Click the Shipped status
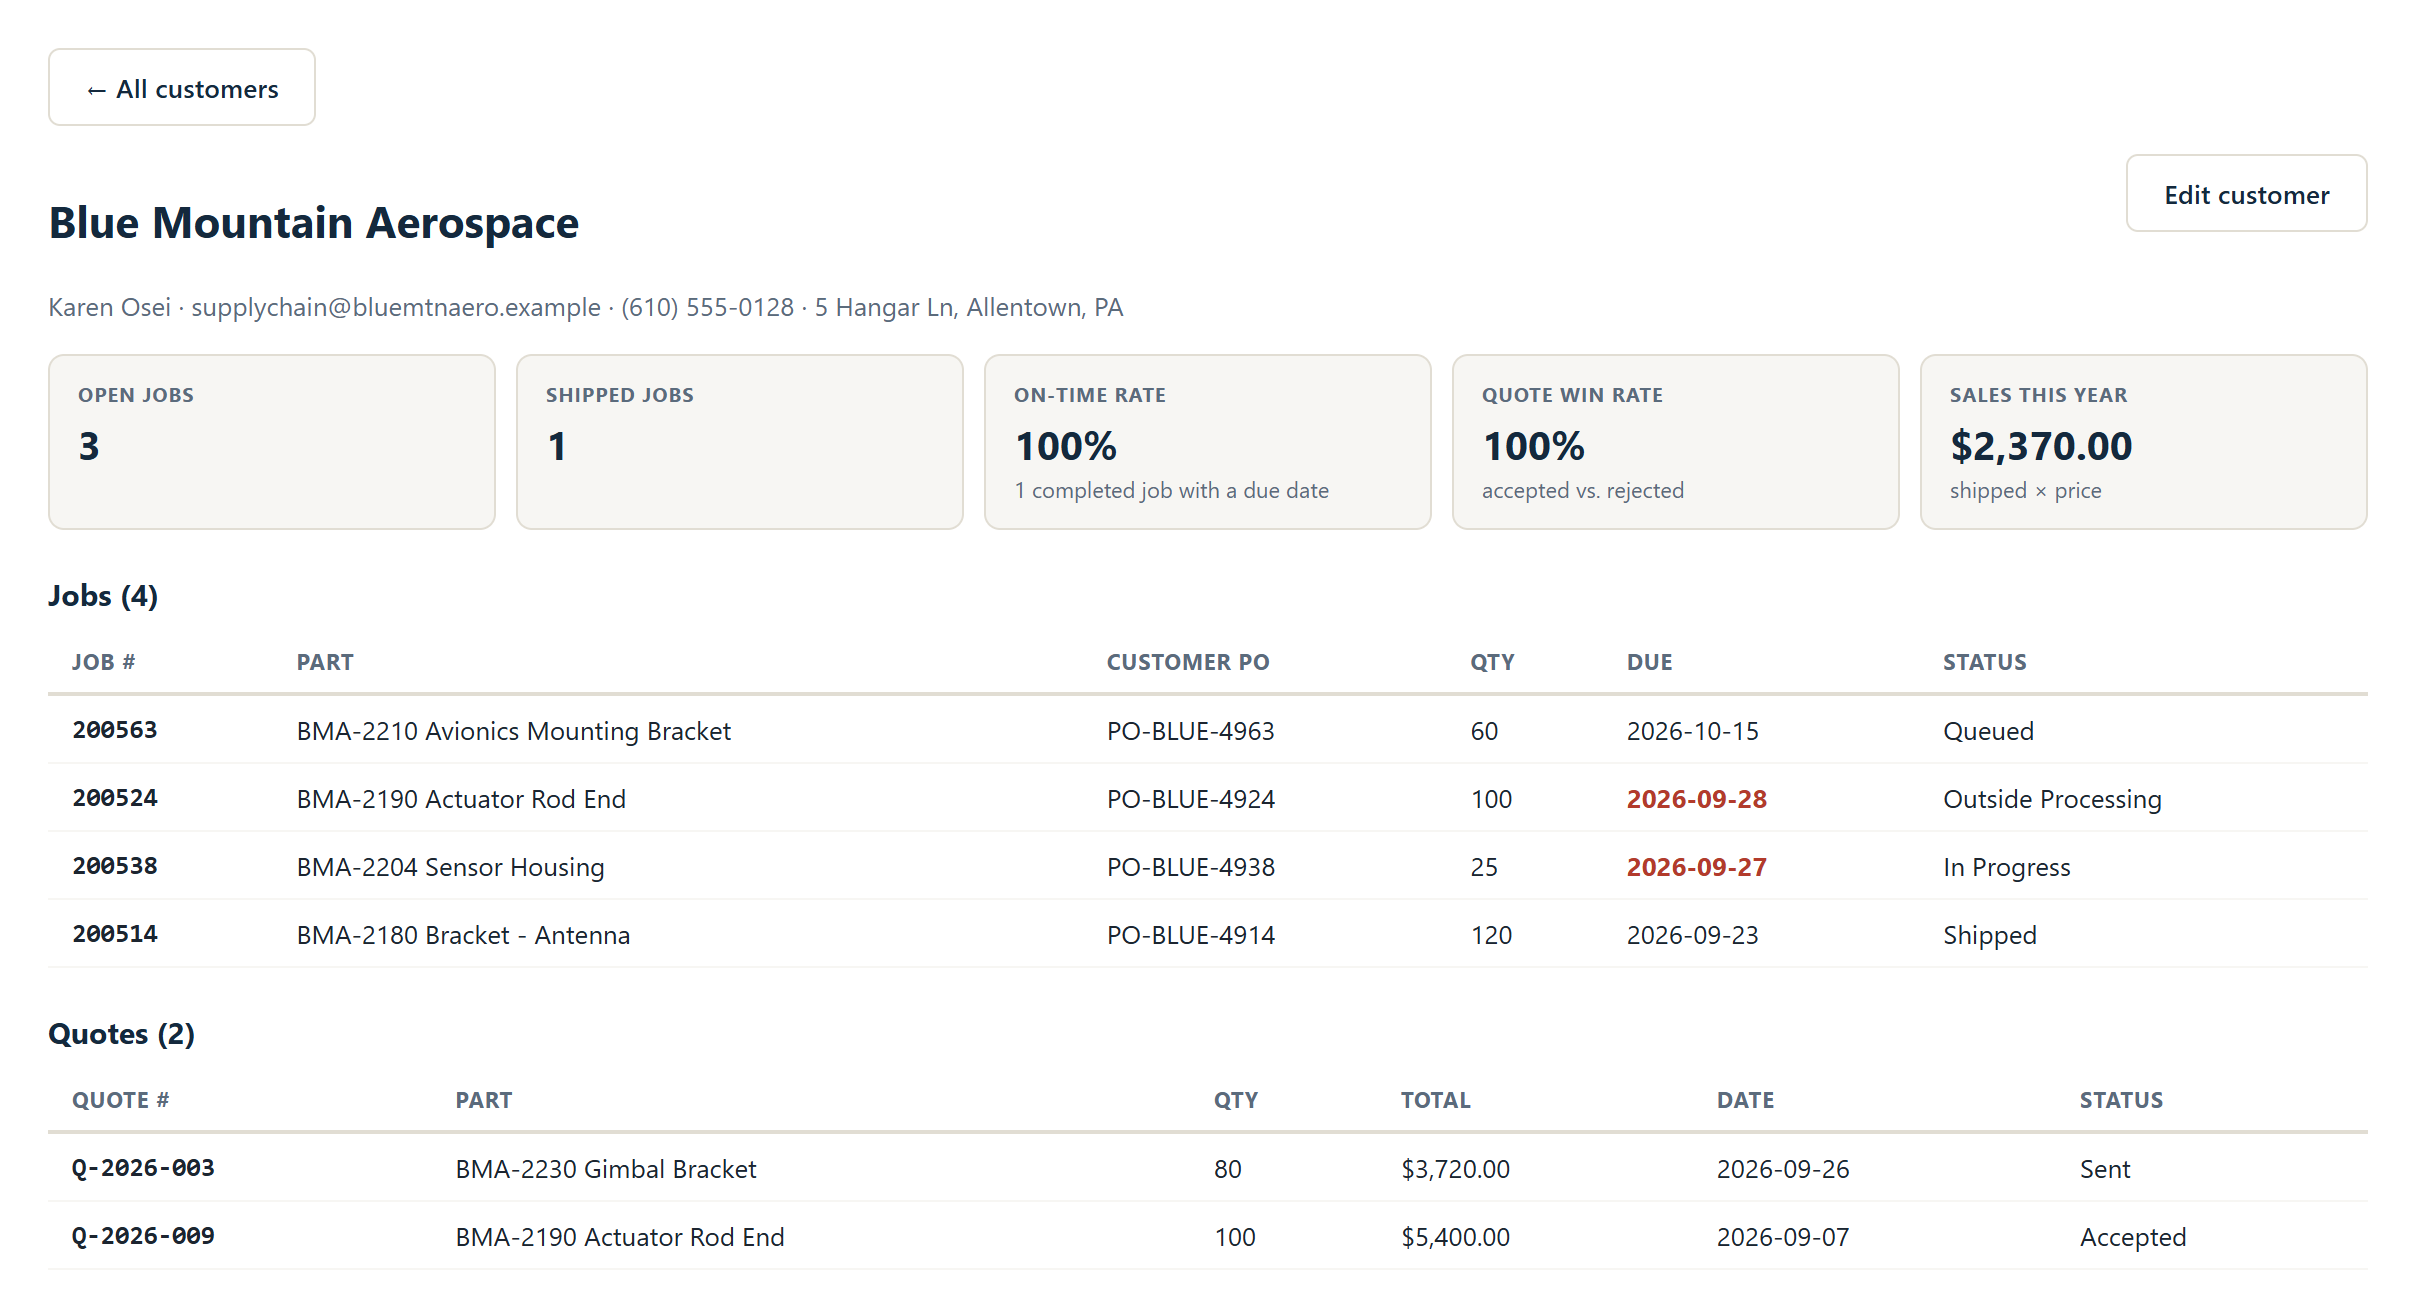This screenshot has height=1316, width=2416. [1990, 935]
